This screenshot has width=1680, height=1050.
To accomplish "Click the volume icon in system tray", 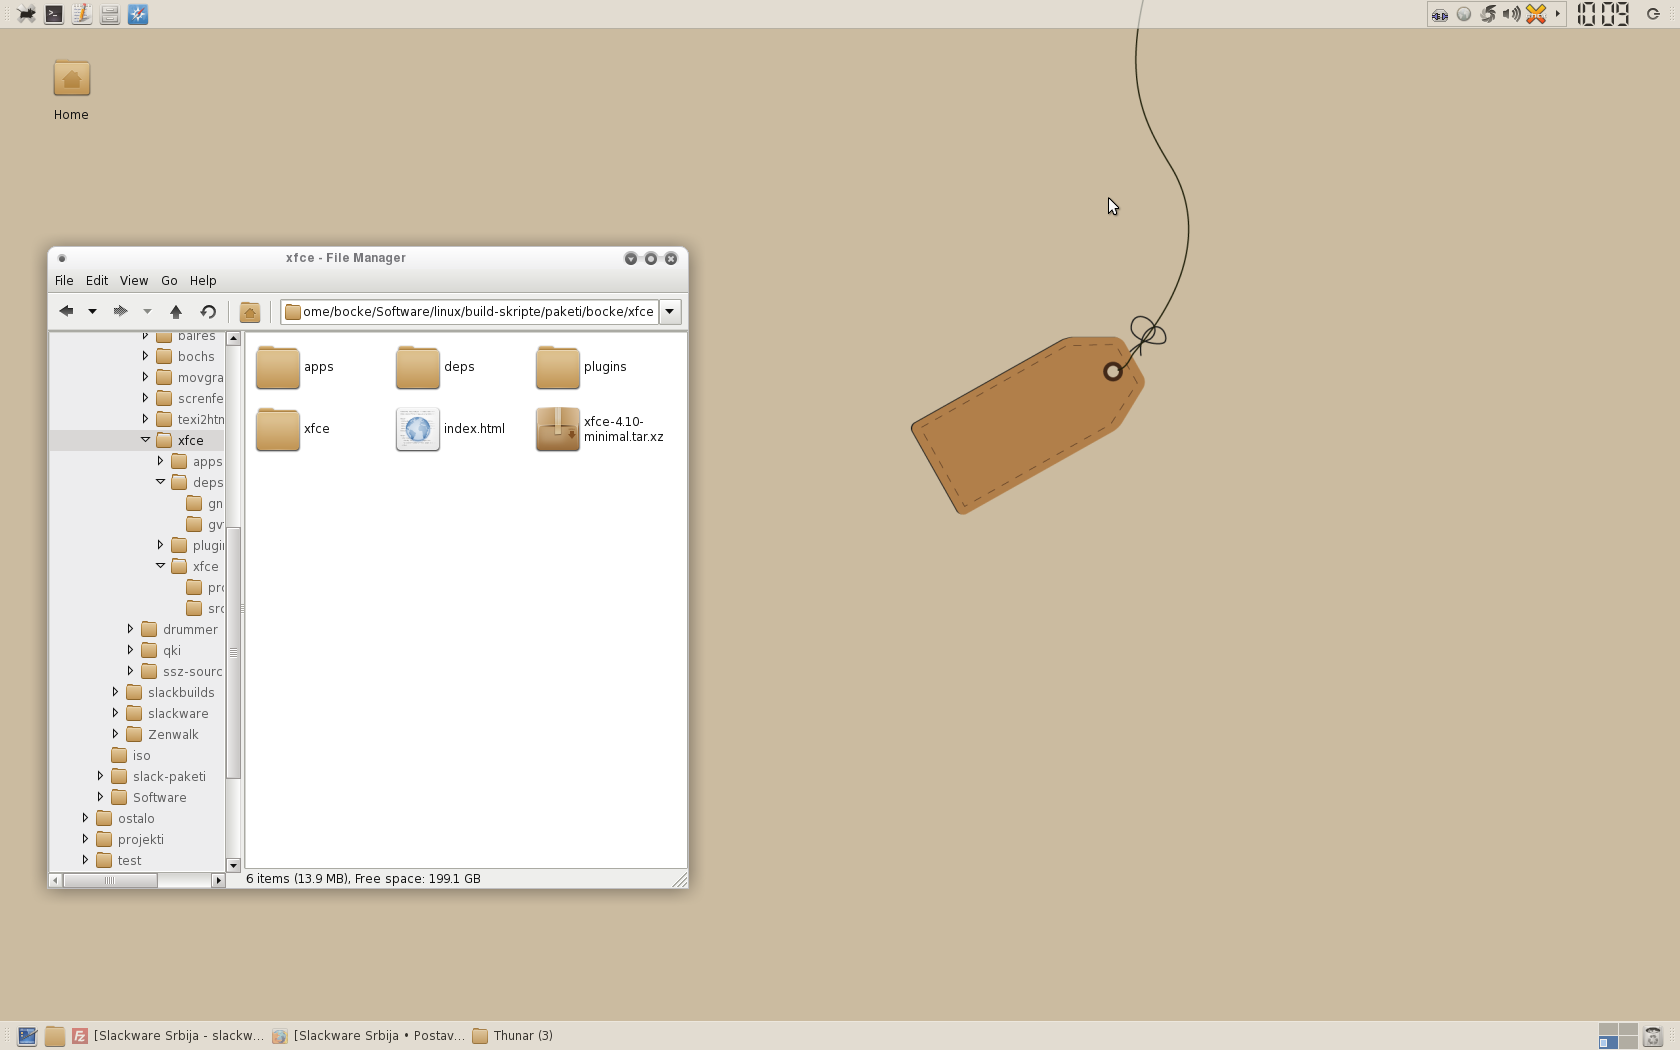I will pos(1511,14).
